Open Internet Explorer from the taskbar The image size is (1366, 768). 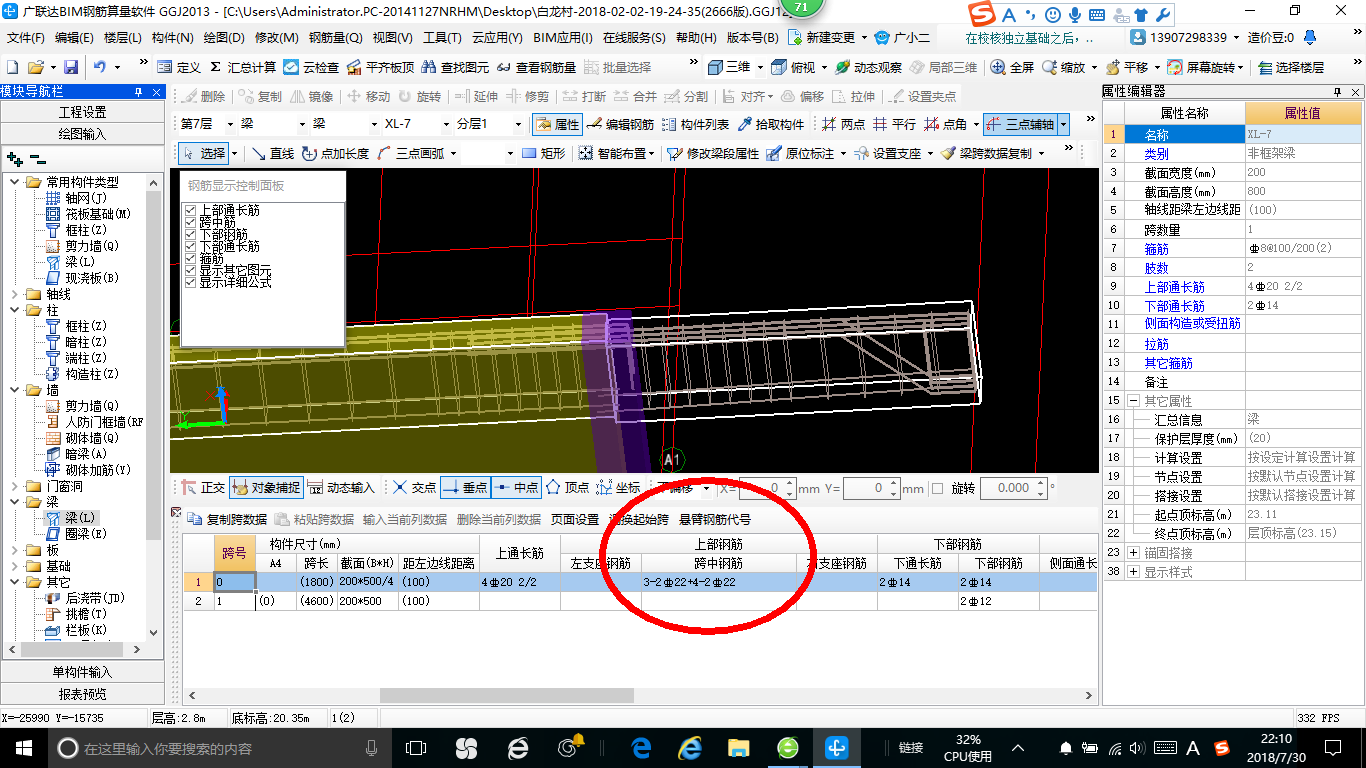tap(689, 747)
